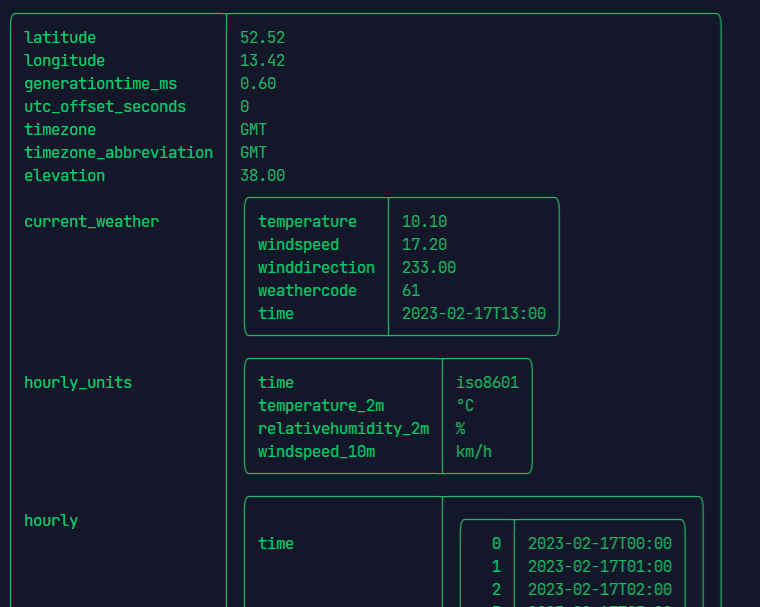Click the latitude key label

[x=60, y=38]
